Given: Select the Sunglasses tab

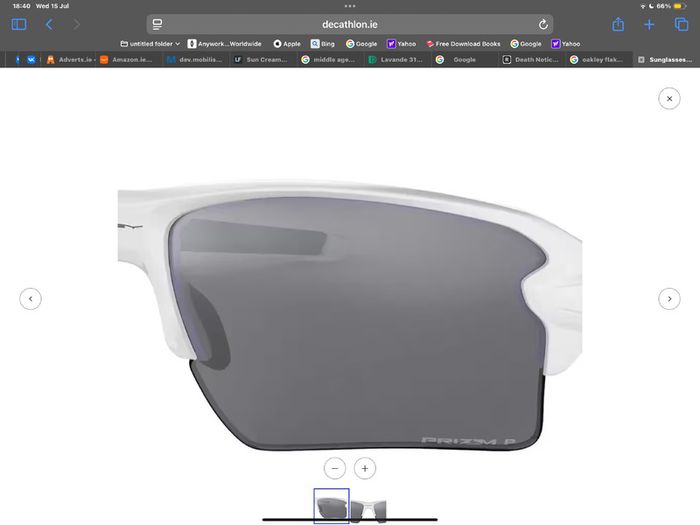Looking at the screenshot, I should 665,59.
